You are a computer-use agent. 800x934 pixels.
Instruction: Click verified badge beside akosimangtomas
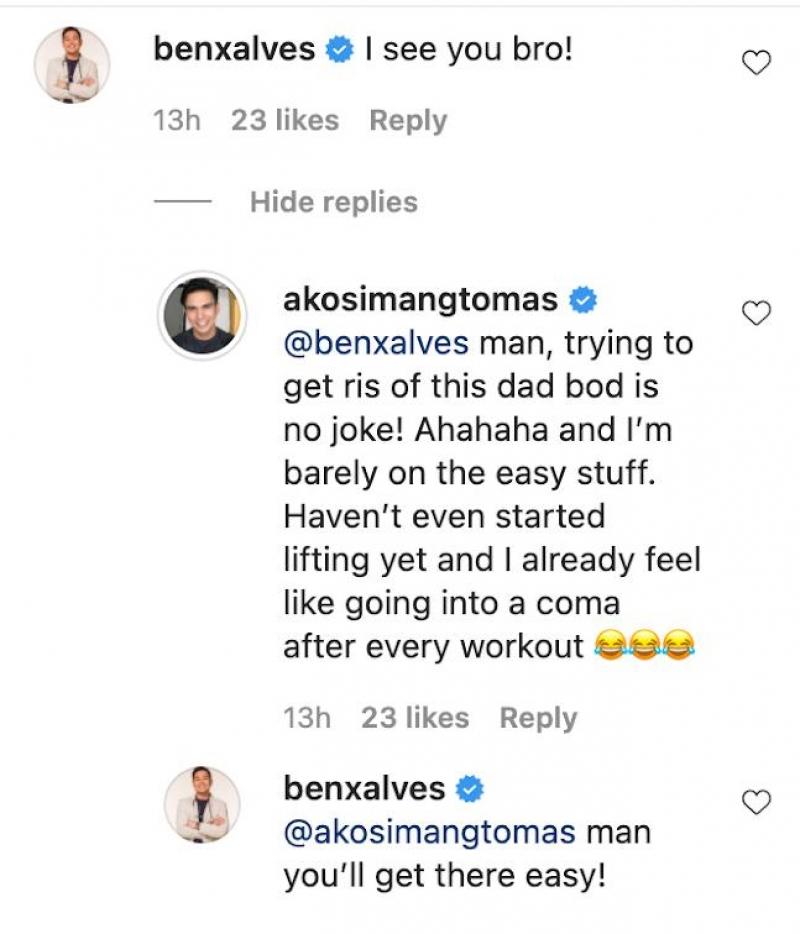pos(583,299)
